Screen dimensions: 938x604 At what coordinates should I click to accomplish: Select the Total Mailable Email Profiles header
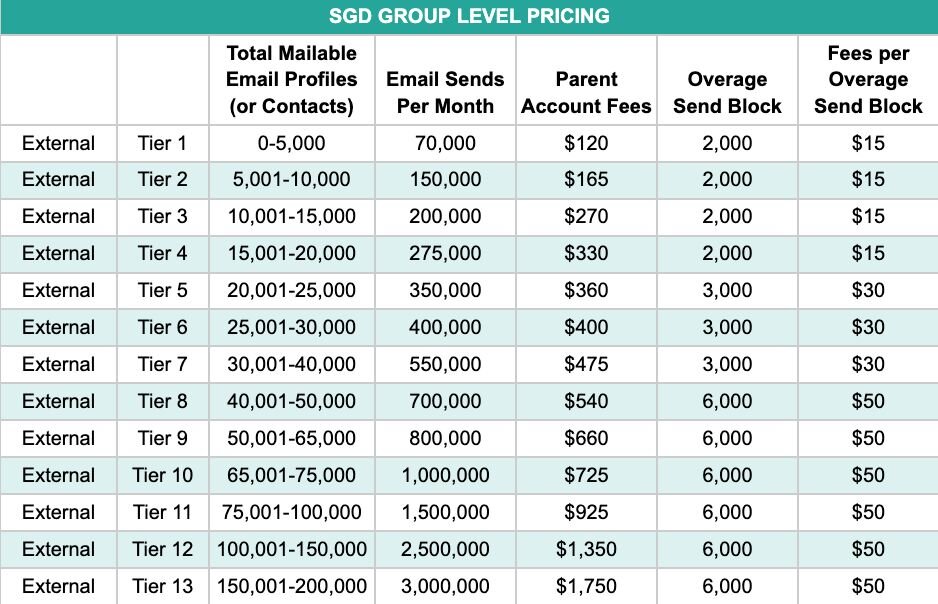point(292,80)
